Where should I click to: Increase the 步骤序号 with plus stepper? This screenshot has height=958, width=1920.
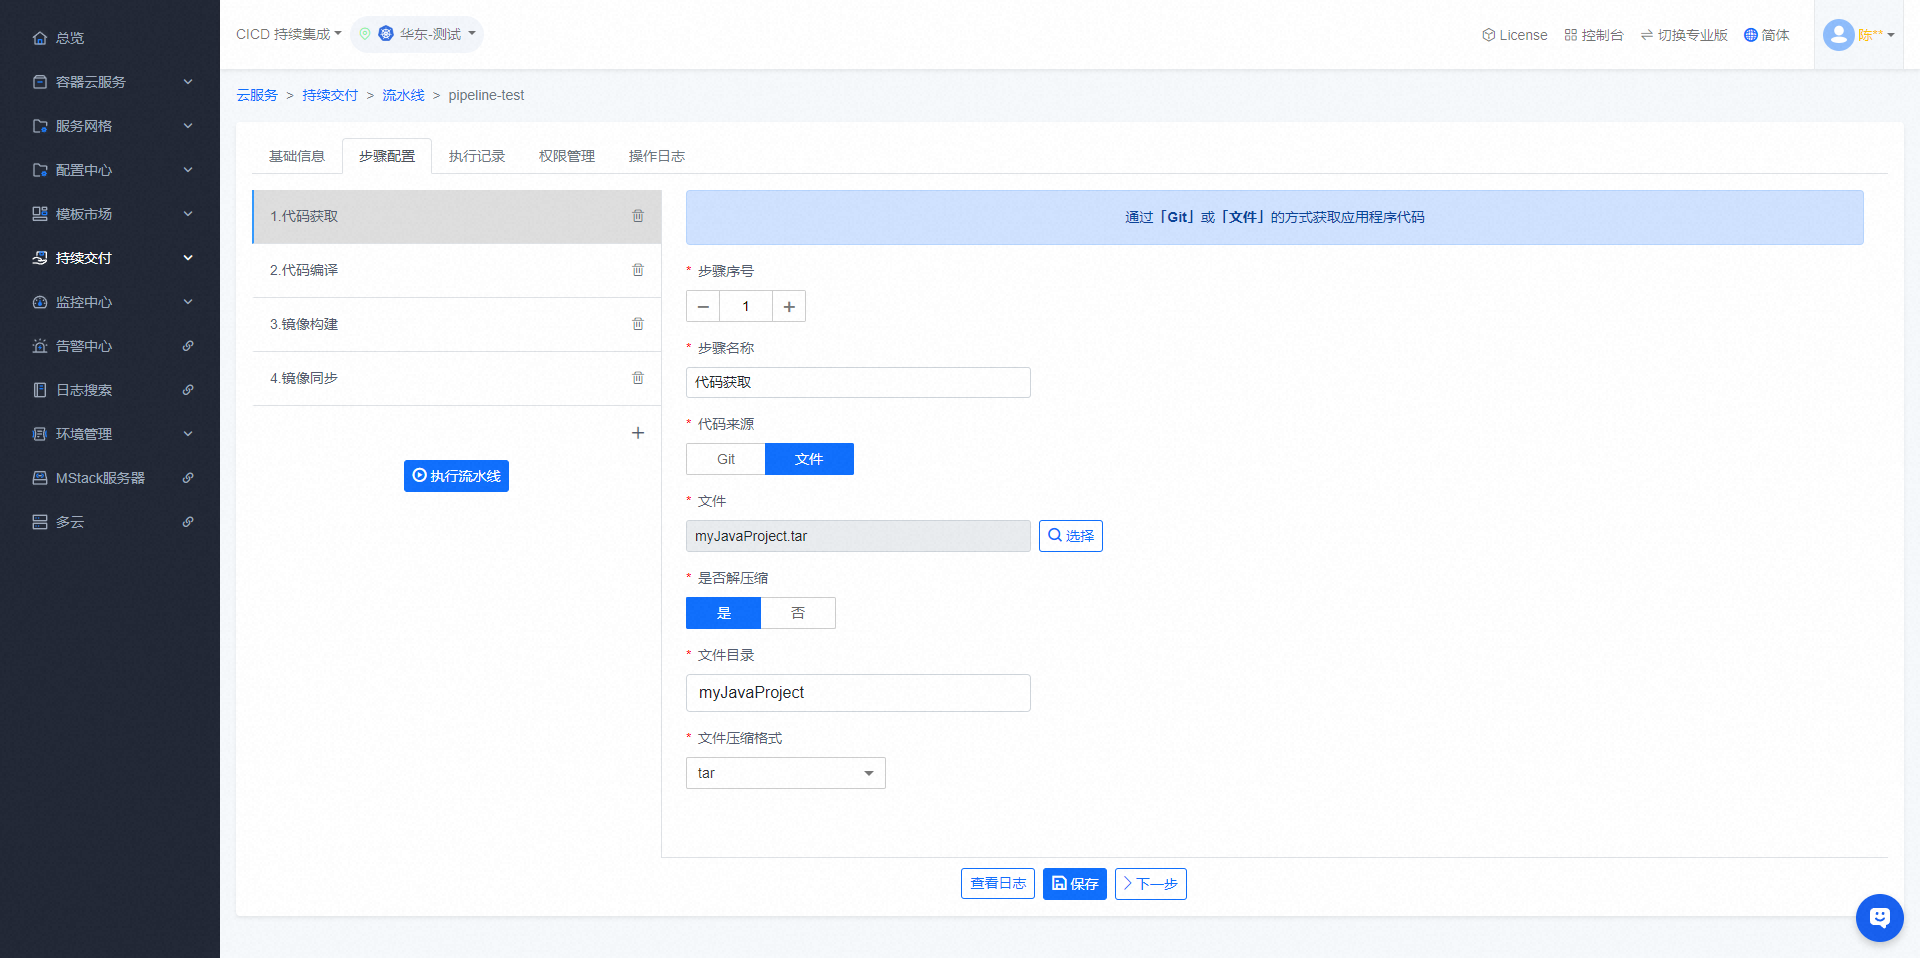789,306
